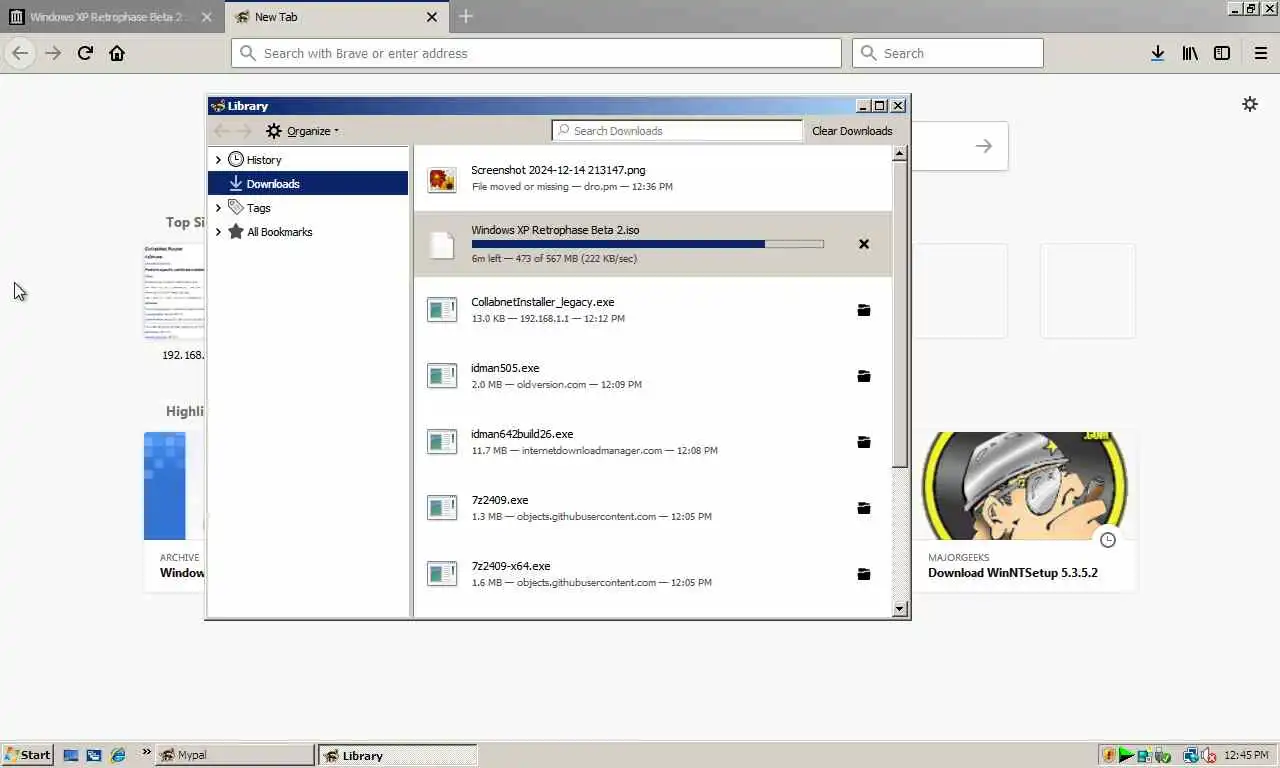Open the downloads arrow in browser toolbar
This screenshot has height=768, width=1280.
click(1157, 53)
